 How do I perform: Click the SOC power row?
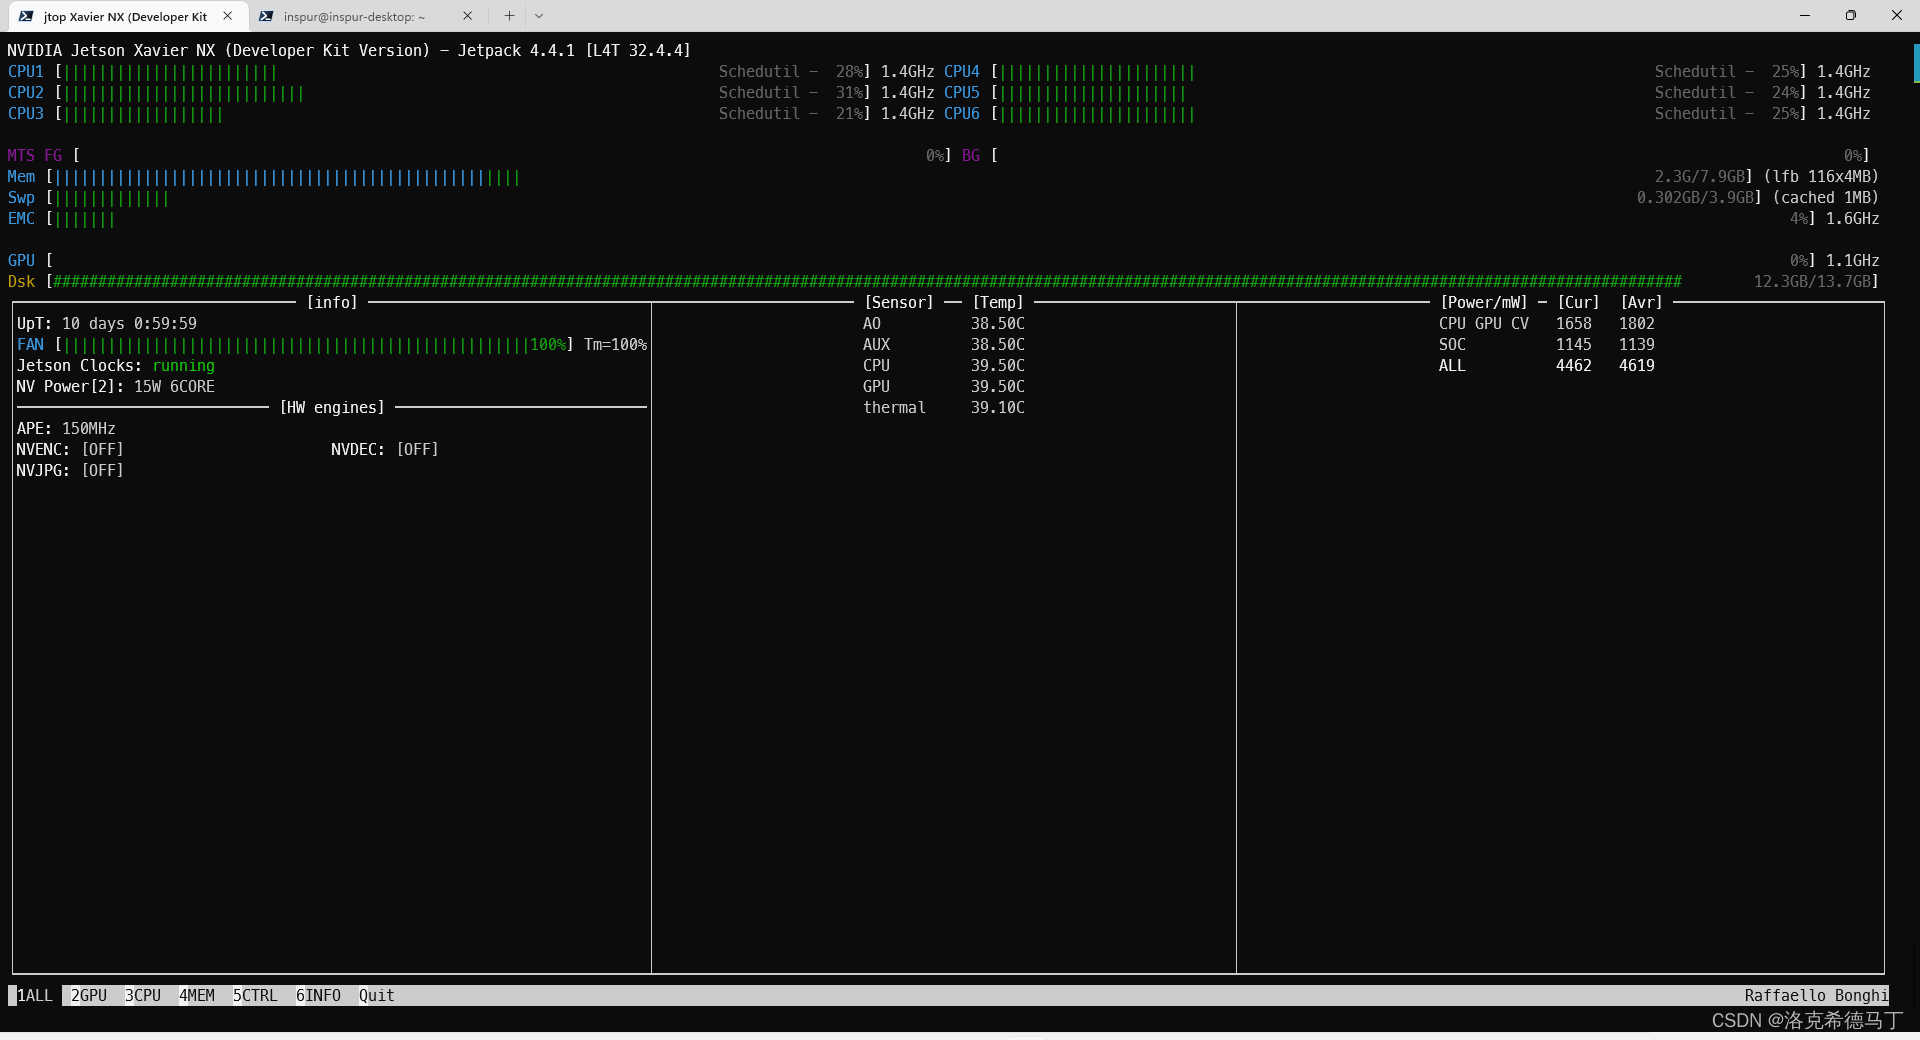[x=1547, y=345]
